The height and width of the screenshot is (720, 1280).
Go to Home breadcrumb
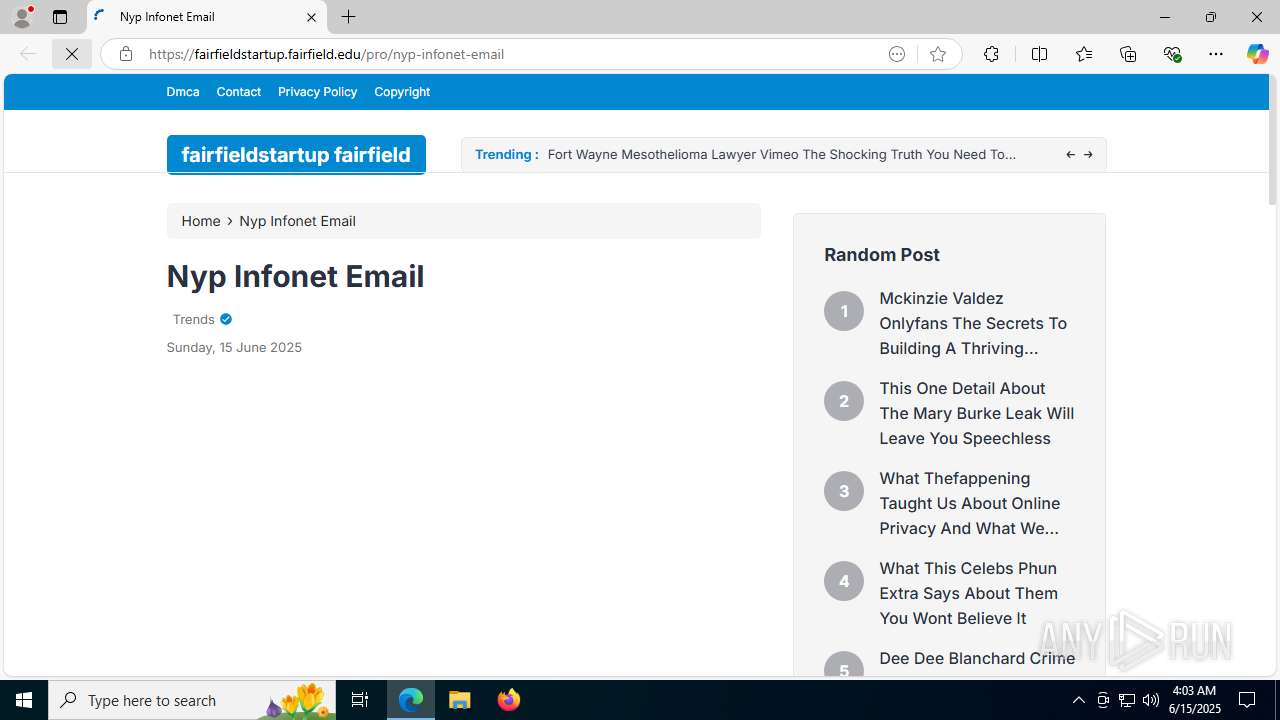[x=201, y=221]
